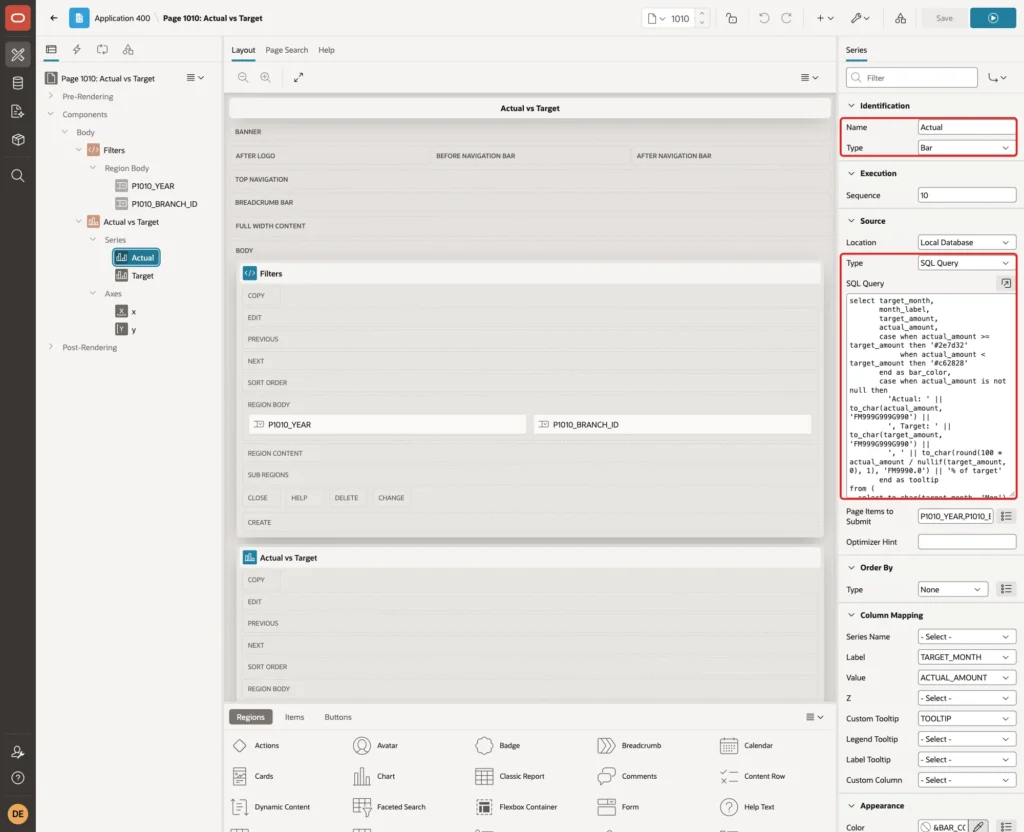Open SQL Workshop database icon
Viewport: 1024px width, 832px height.
click(x=18, y=83)
